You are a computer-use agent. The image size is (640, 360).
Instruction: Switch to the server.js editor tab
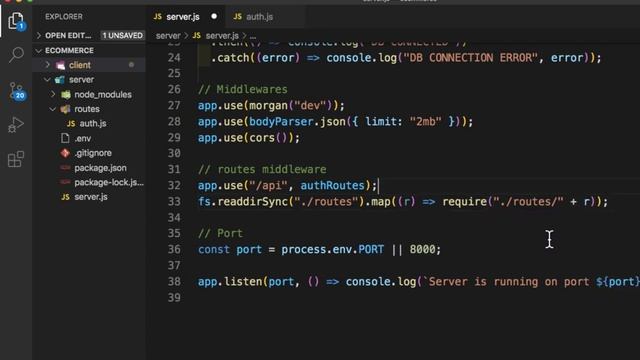[x=182, y=17]
